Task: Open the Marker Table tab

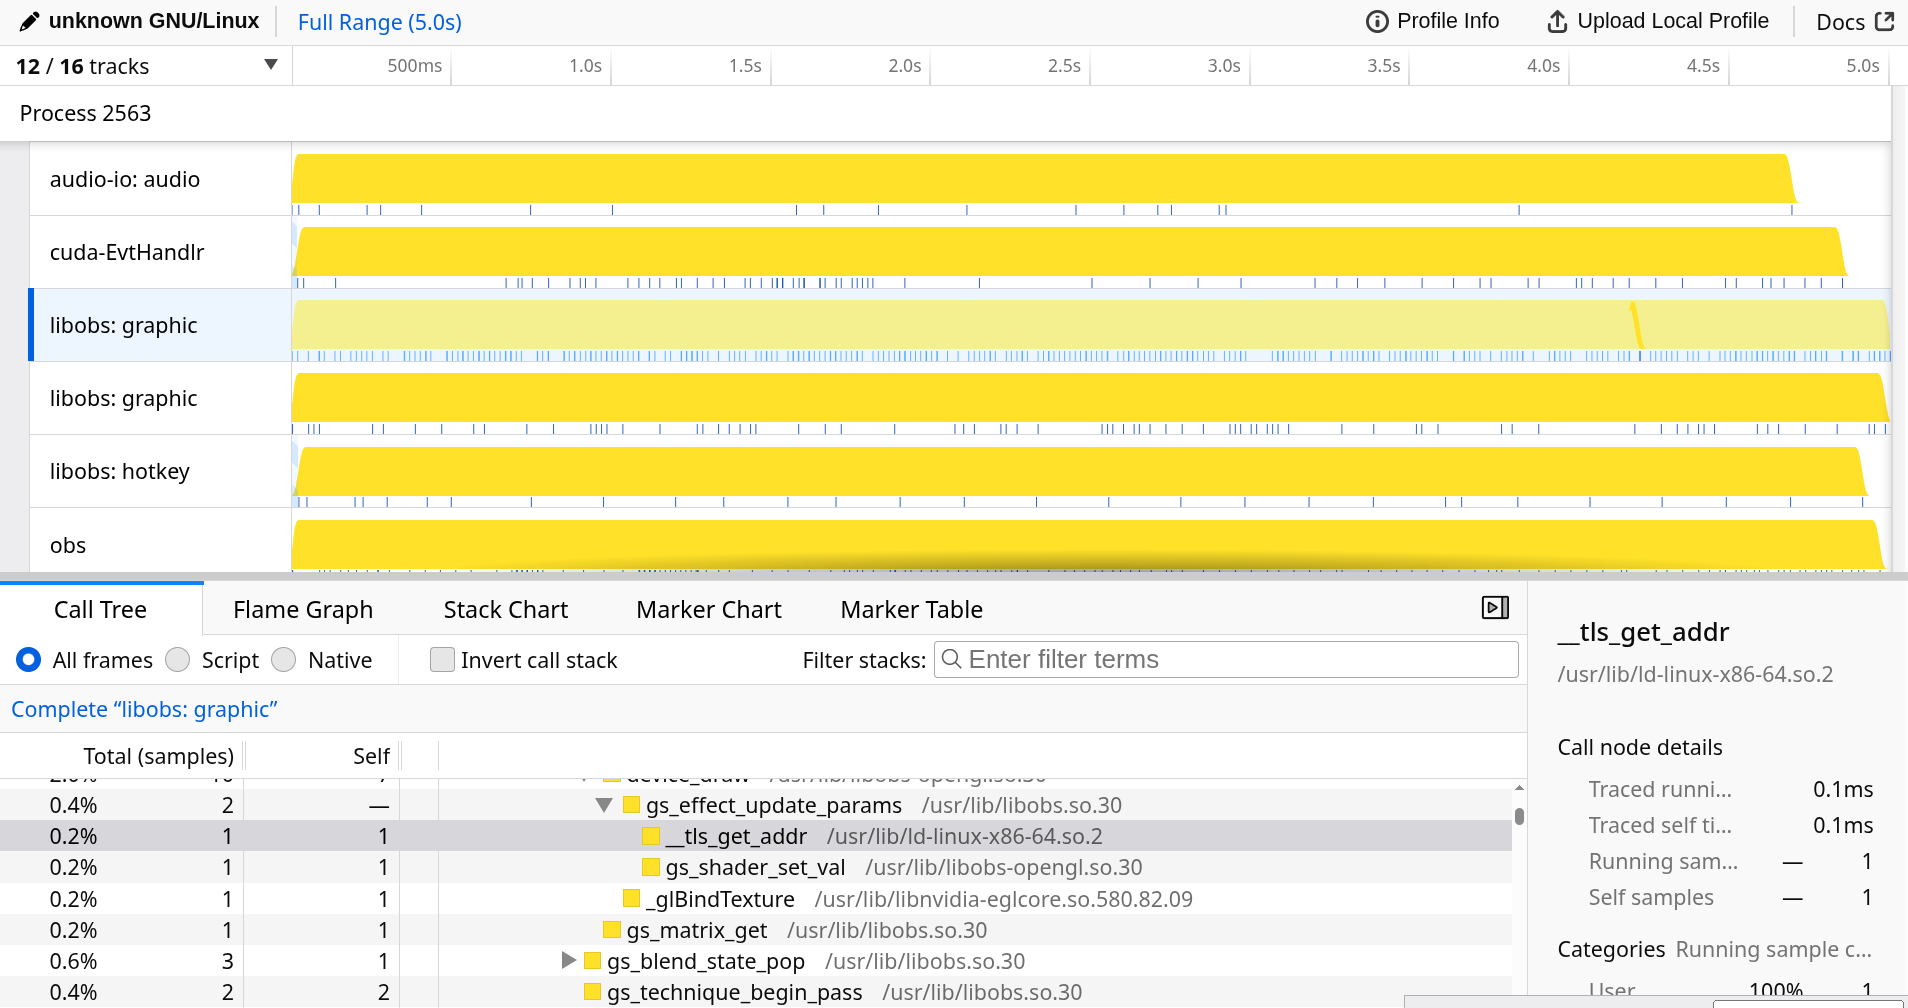Action: [x=911, y=609]
